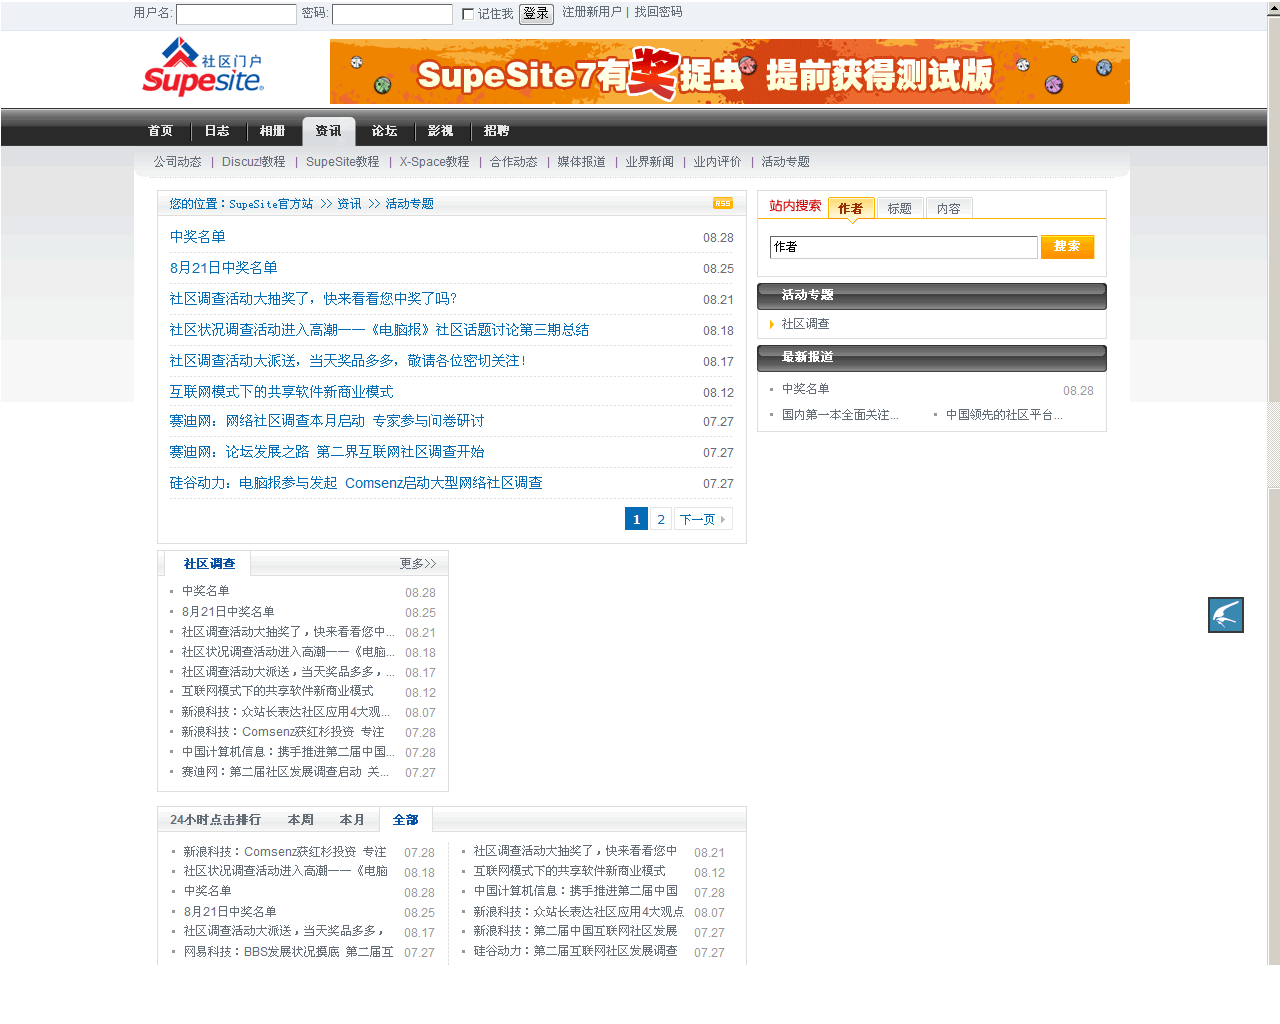Screen dimensions: 1280x1024
Task: Click current page 1 button
Action: [x=636, y=519]
